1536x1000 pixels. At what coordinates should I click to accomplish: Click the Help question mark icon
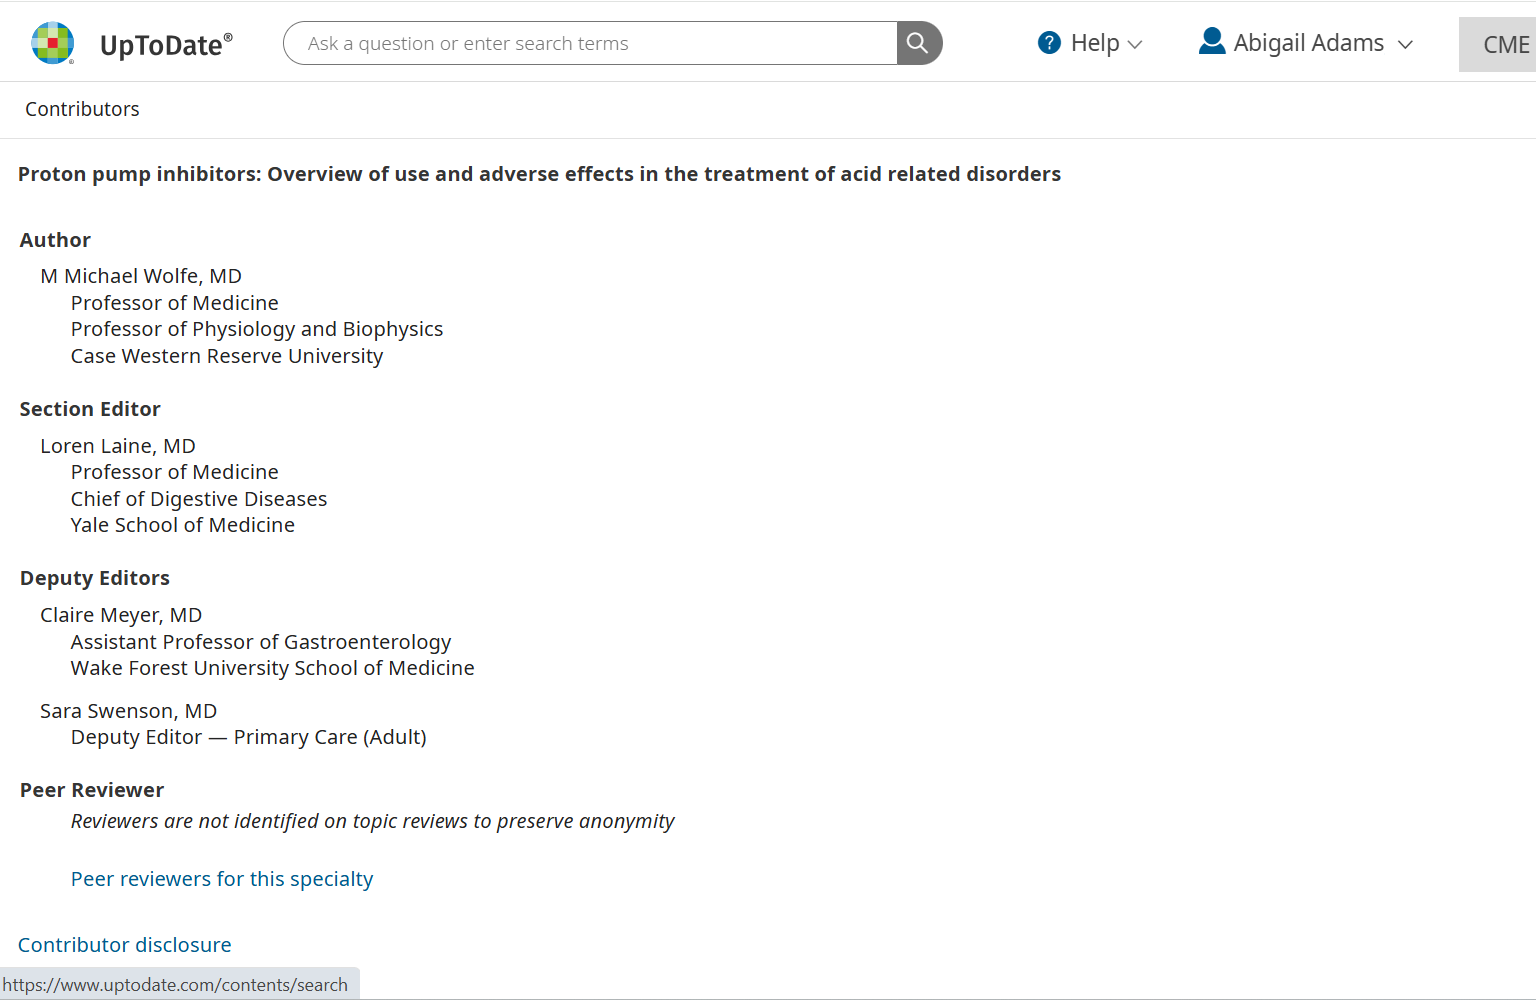(x=1049, y=43)
